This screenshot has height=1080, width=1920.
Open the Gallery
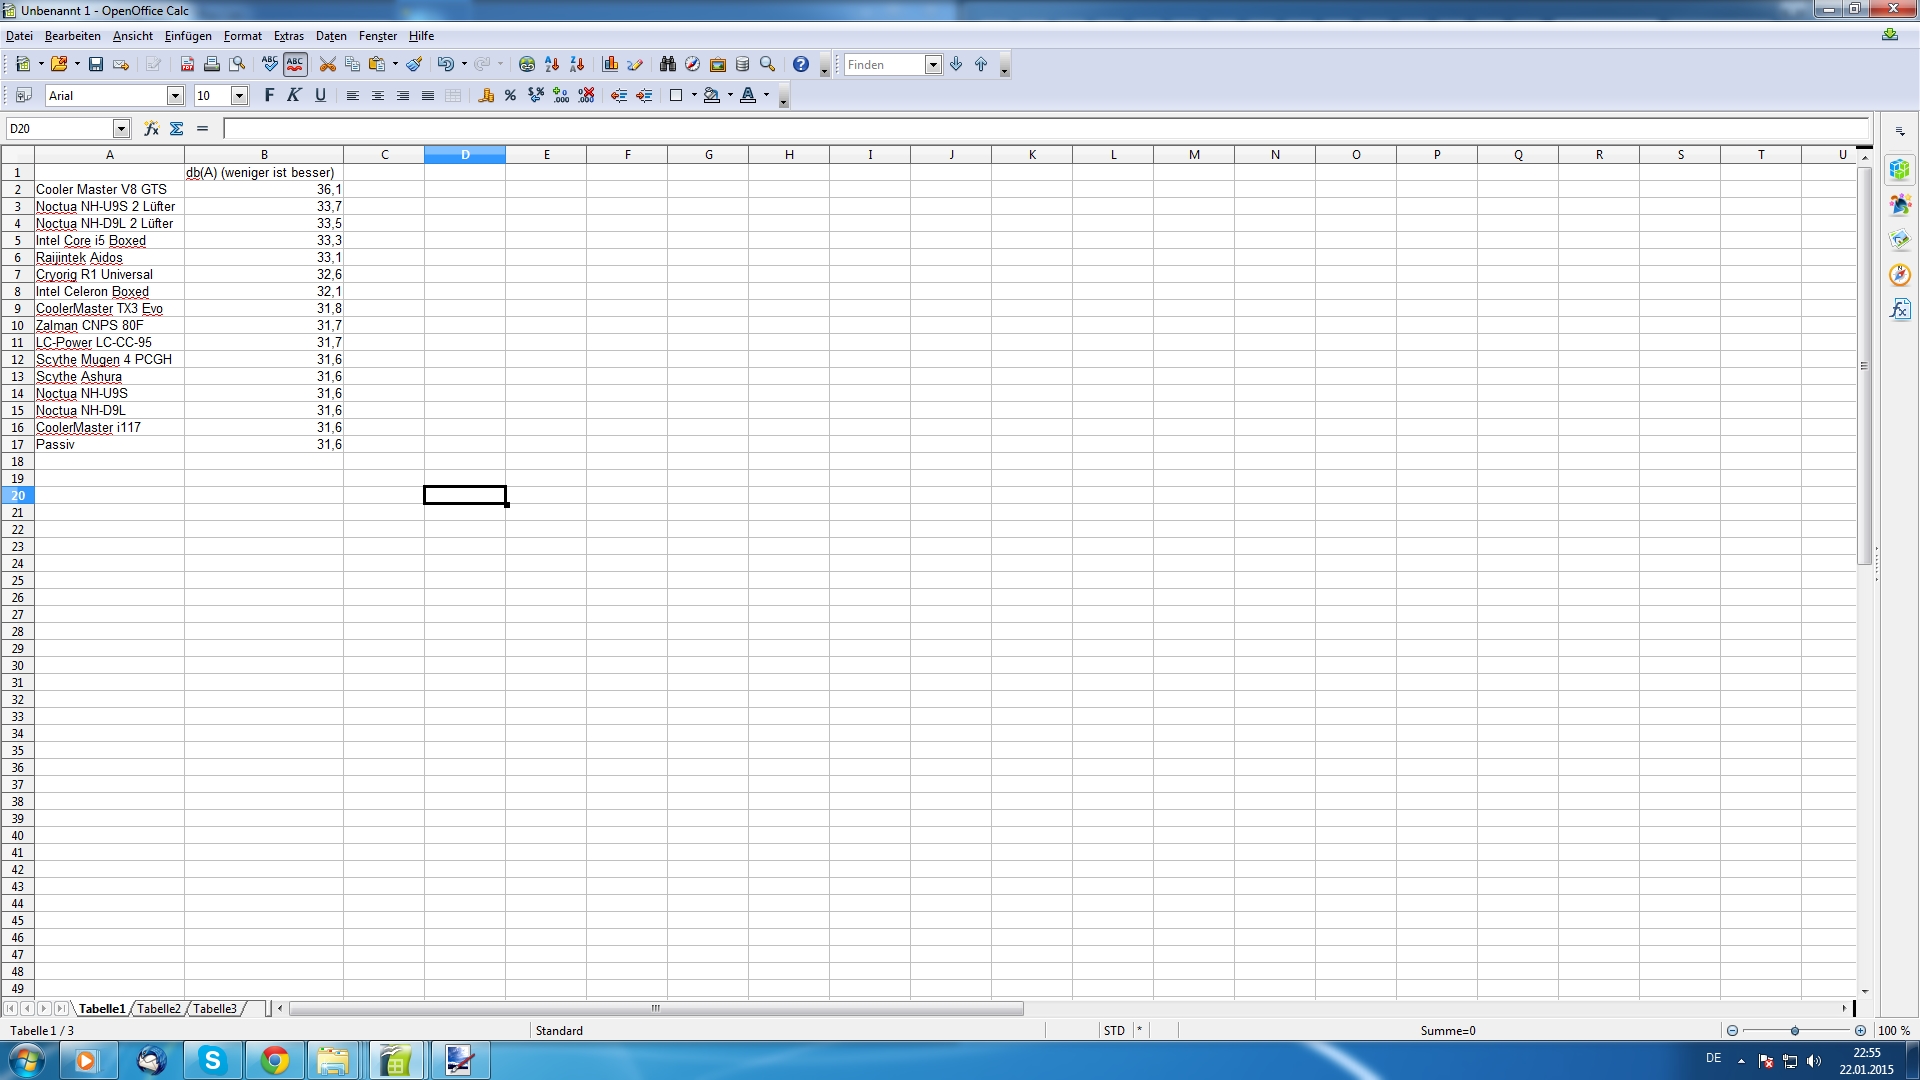tap(718, 65)
